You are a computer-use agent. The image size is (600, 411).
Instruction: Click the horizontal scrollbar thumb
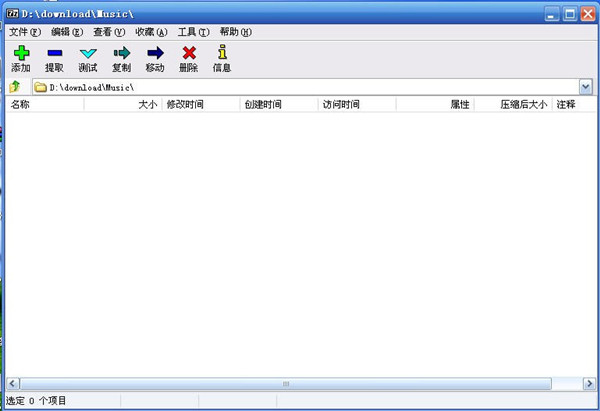pyautogui.click(x=286, y=383)
